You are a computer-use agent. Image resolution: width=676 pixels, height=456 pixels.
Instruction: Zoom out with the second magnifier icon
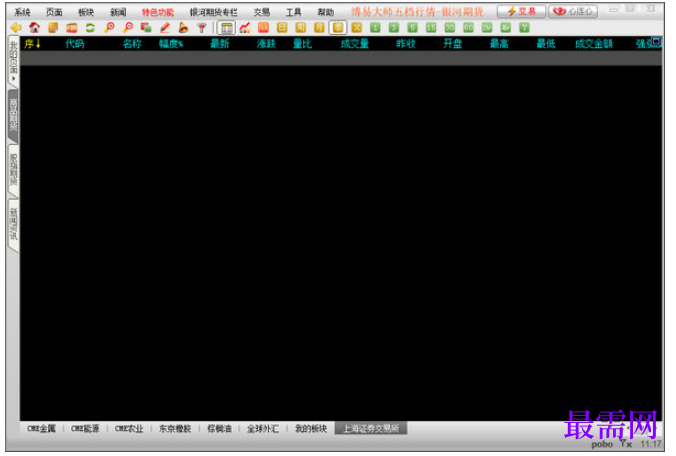[128, 28]
